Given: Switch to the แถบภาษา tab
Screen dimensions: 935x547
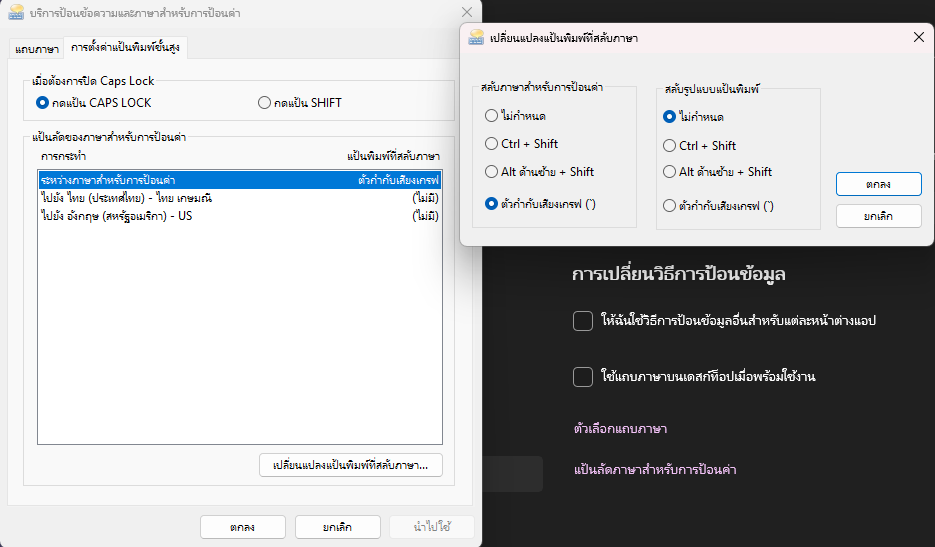Looking at the screenshot, I should coord(37,50).
